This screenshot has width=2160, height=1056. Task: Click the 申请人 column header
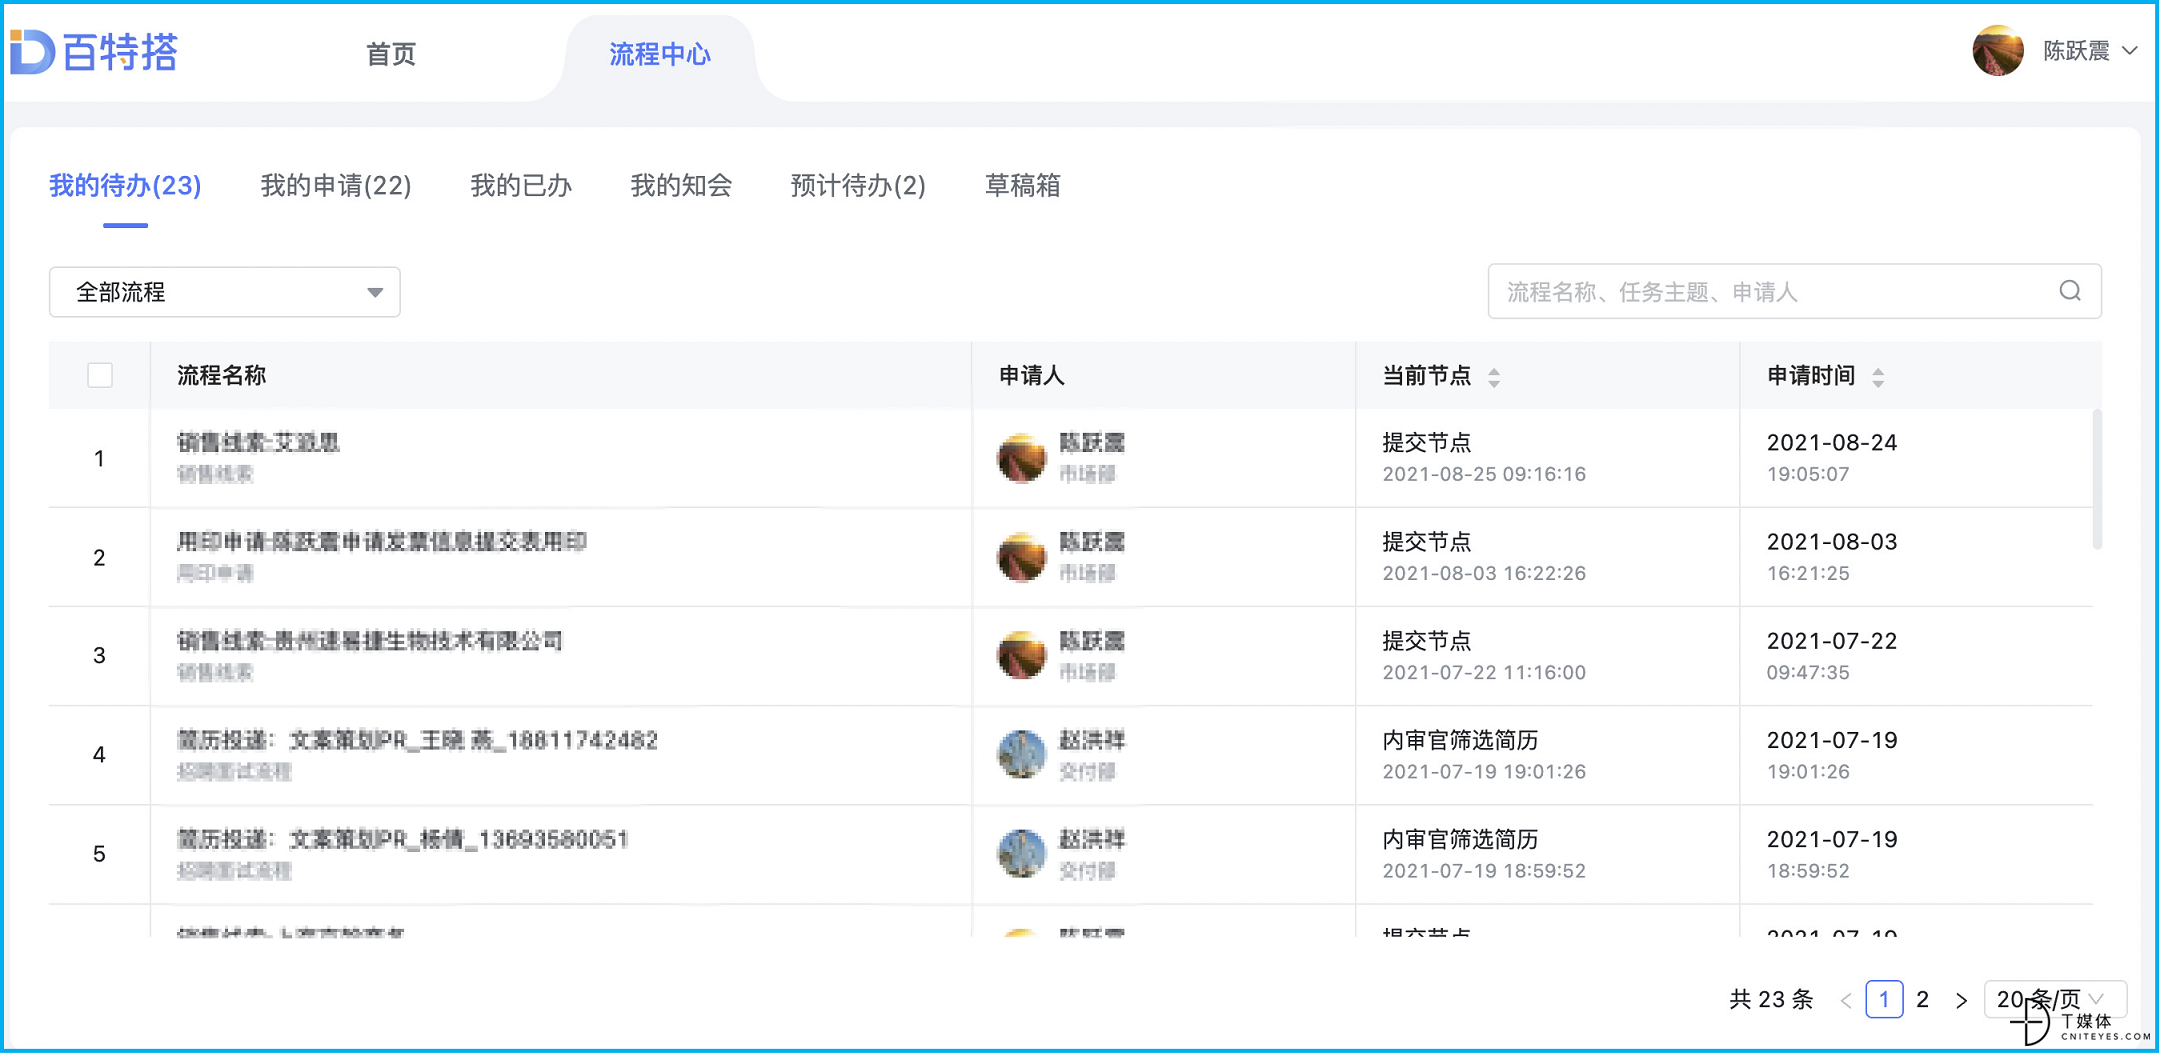pyautogui.click(x=1032, y=375)
